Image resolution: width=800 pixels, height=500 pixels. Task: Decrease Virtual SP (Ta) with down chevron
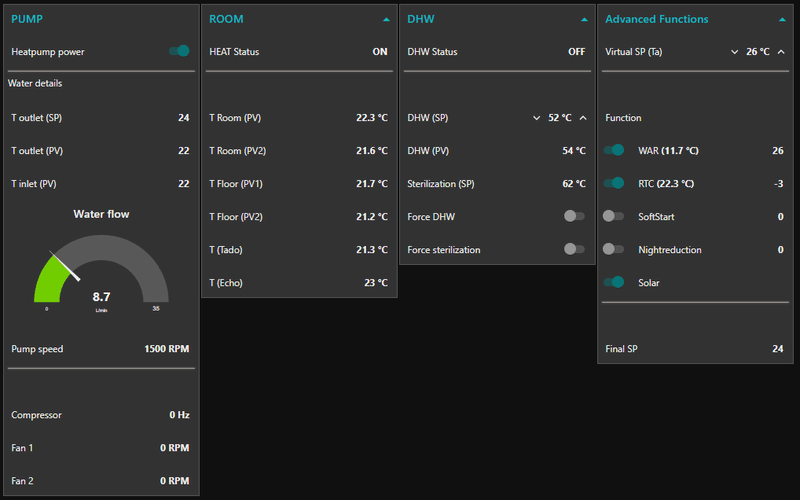pyautogui.click(x=734, y=52)
